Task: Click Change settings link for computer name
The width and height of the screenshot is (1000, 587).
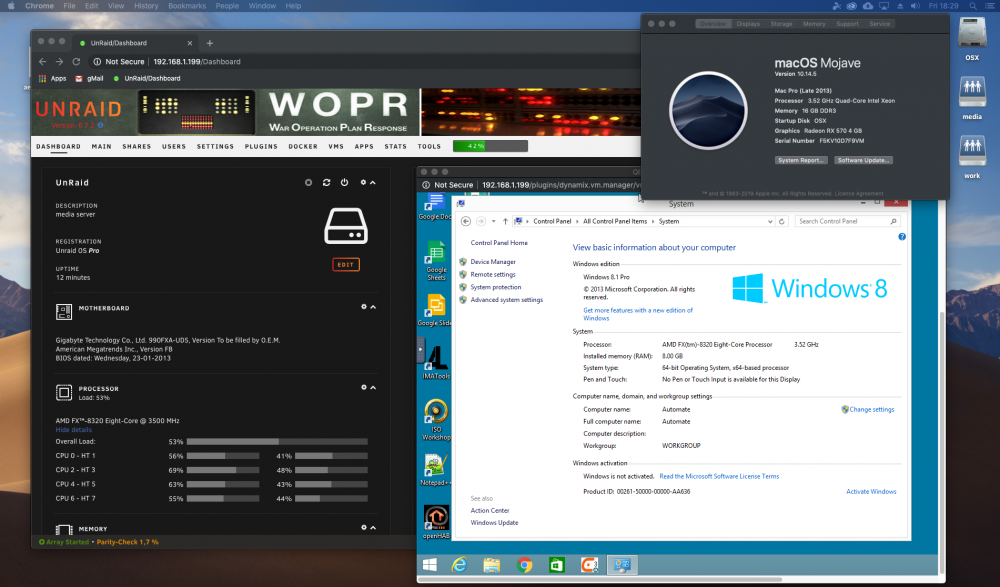Action: pyautogui.click(x=871, y=410)
